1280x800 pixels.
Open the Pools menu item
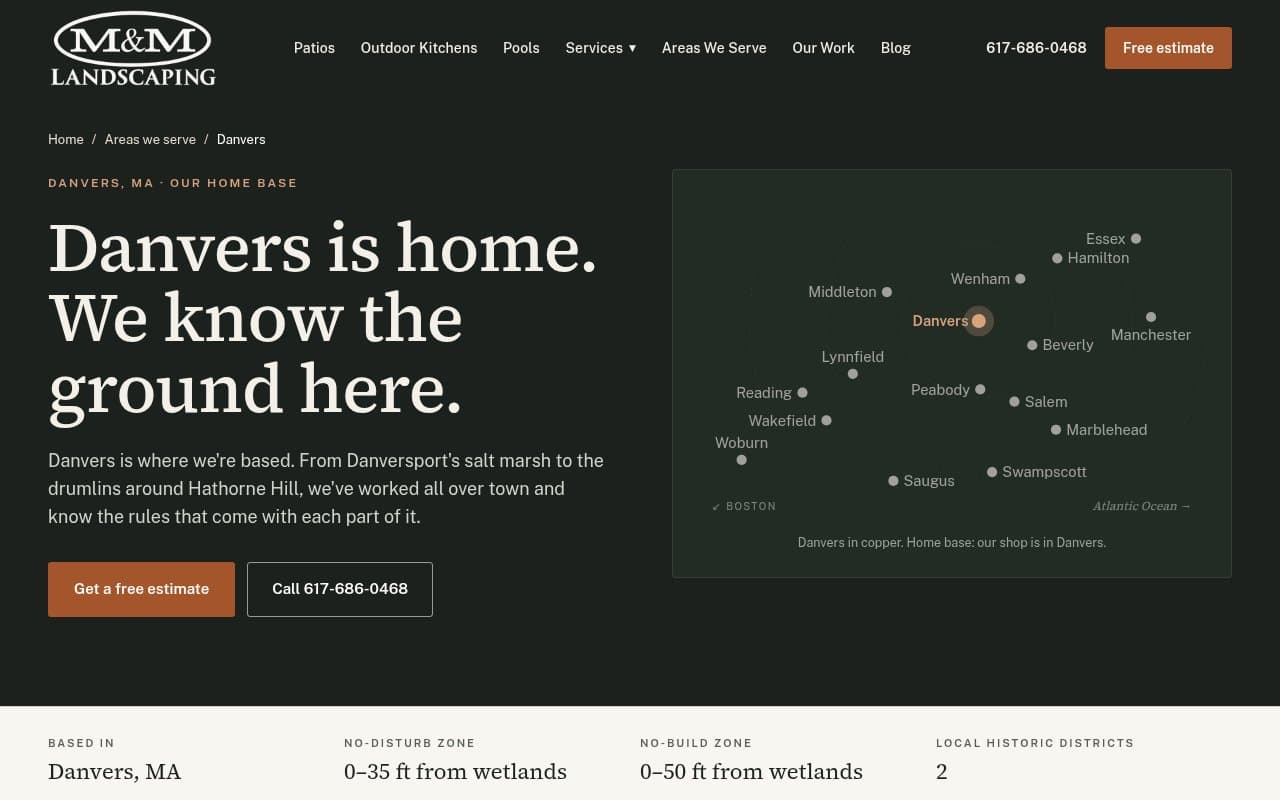pos(521,48)
